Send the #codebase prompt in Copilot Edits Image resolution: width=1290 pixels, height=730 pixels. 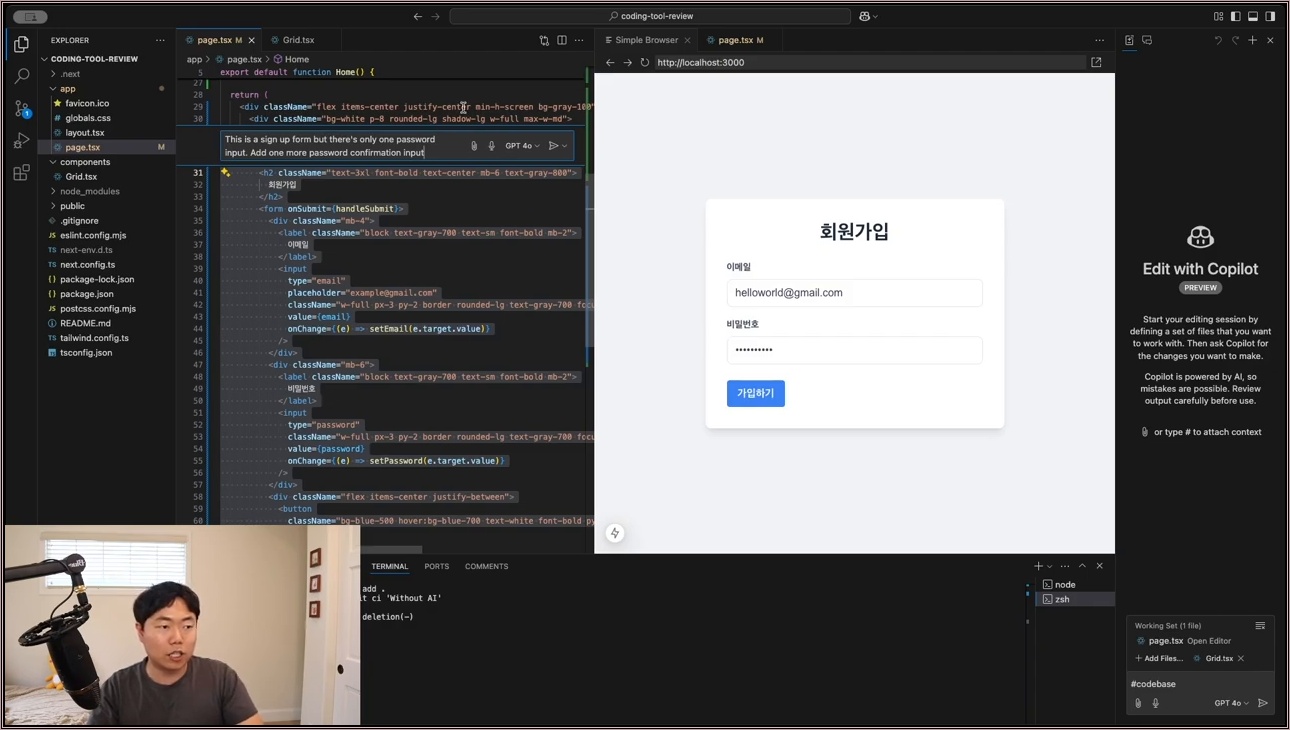point(1263,703)
